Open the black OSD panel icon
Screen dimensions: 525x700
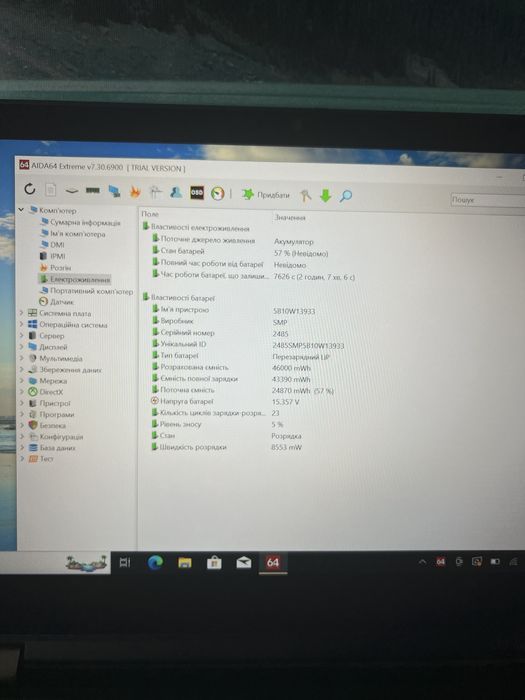click(197, 193)
